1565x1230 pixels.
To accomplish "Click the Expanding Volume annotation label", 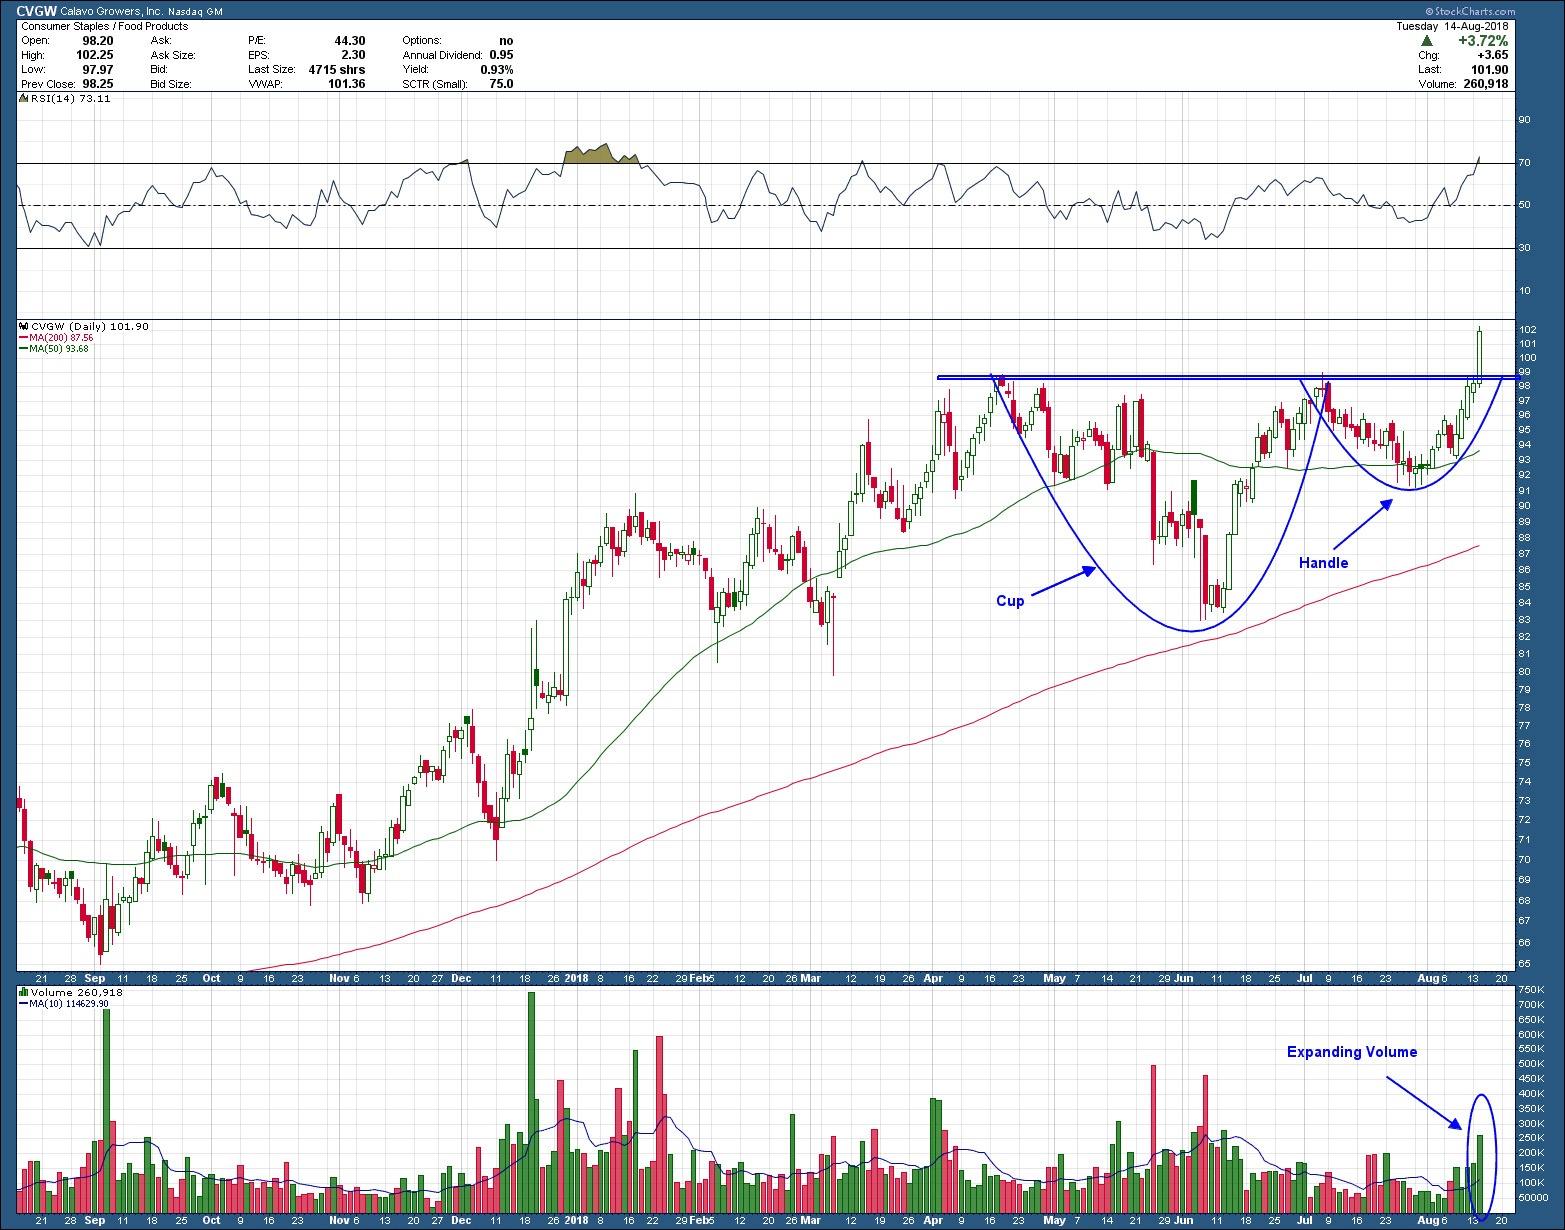I will (1351, 1052).
